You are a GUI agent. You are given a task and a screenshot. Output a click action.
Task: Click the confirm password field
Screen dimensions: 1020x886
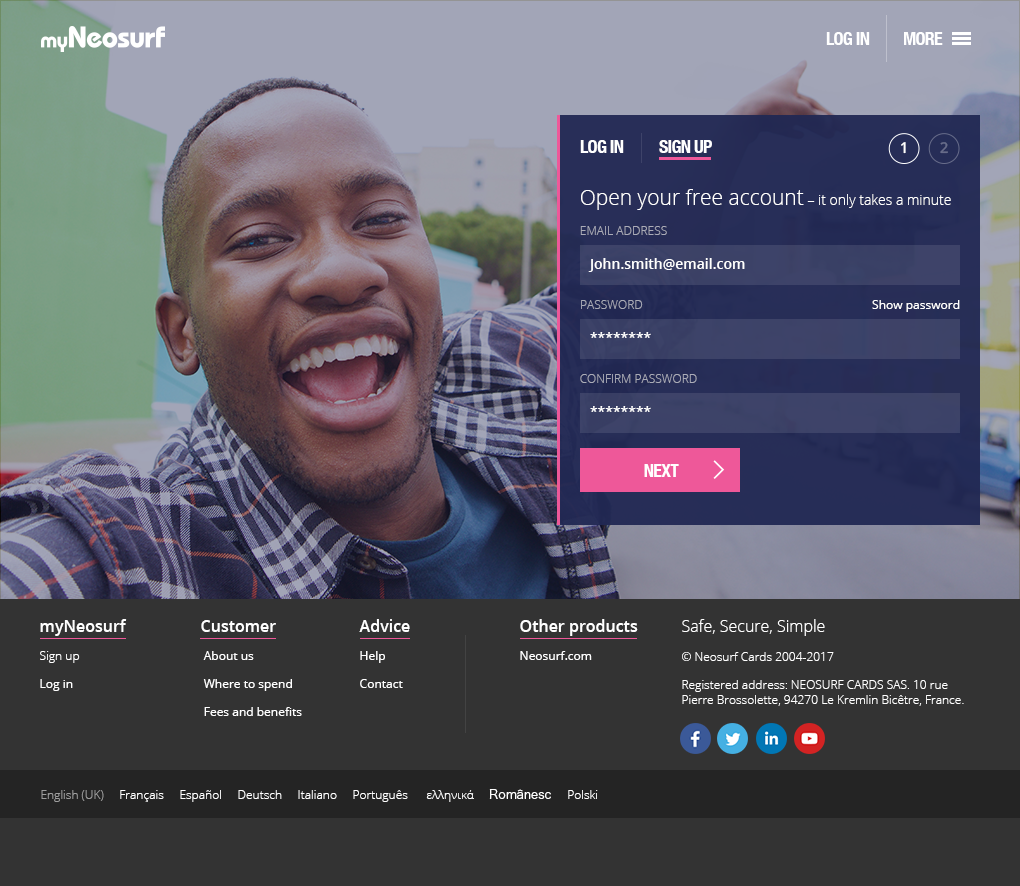pyautogui.click(x=770, y=413)
